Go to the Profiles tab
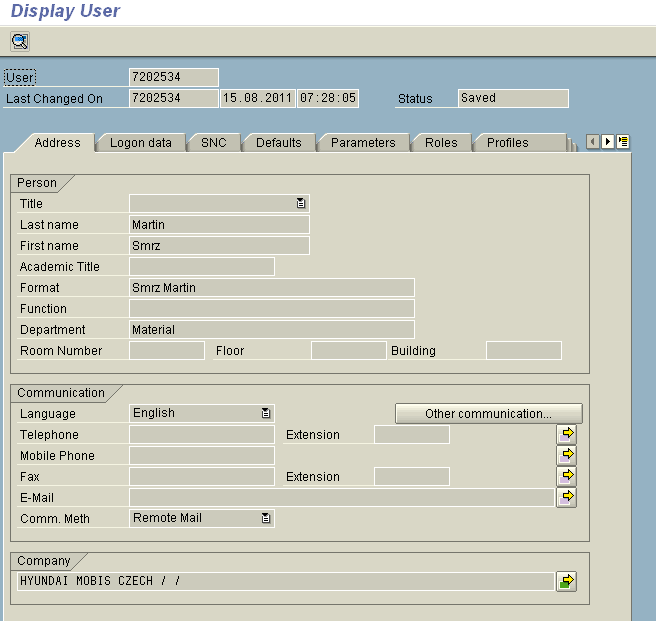 (508, 143)
